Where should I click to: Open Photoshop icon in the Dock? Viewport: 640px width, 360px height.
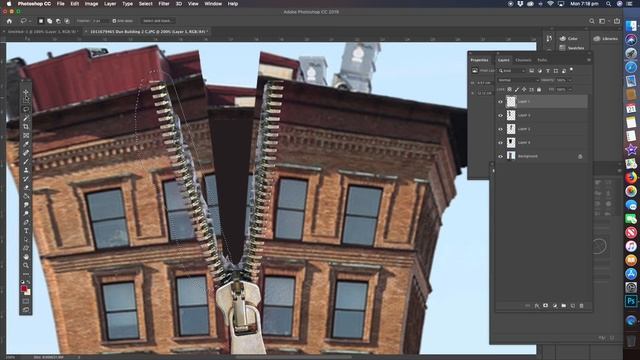click(631, 301)
